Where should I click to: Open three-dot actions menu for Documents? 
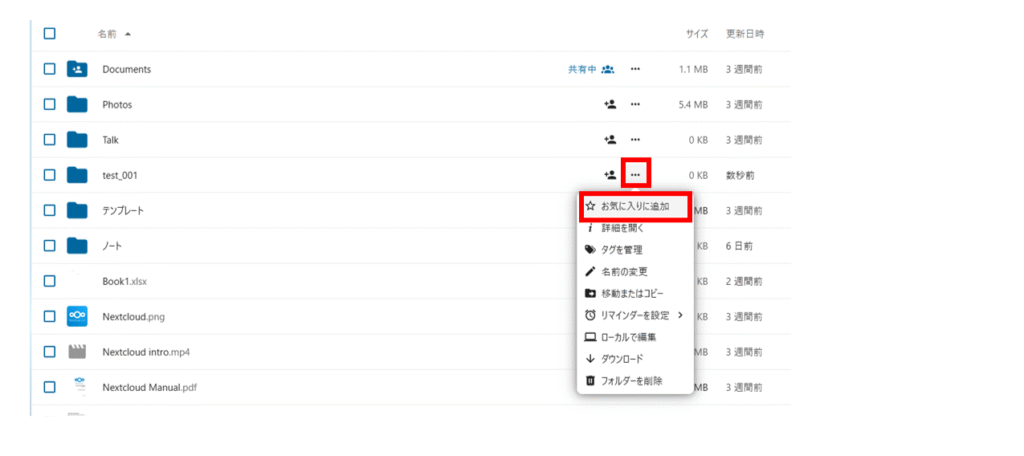coord(635,69)
